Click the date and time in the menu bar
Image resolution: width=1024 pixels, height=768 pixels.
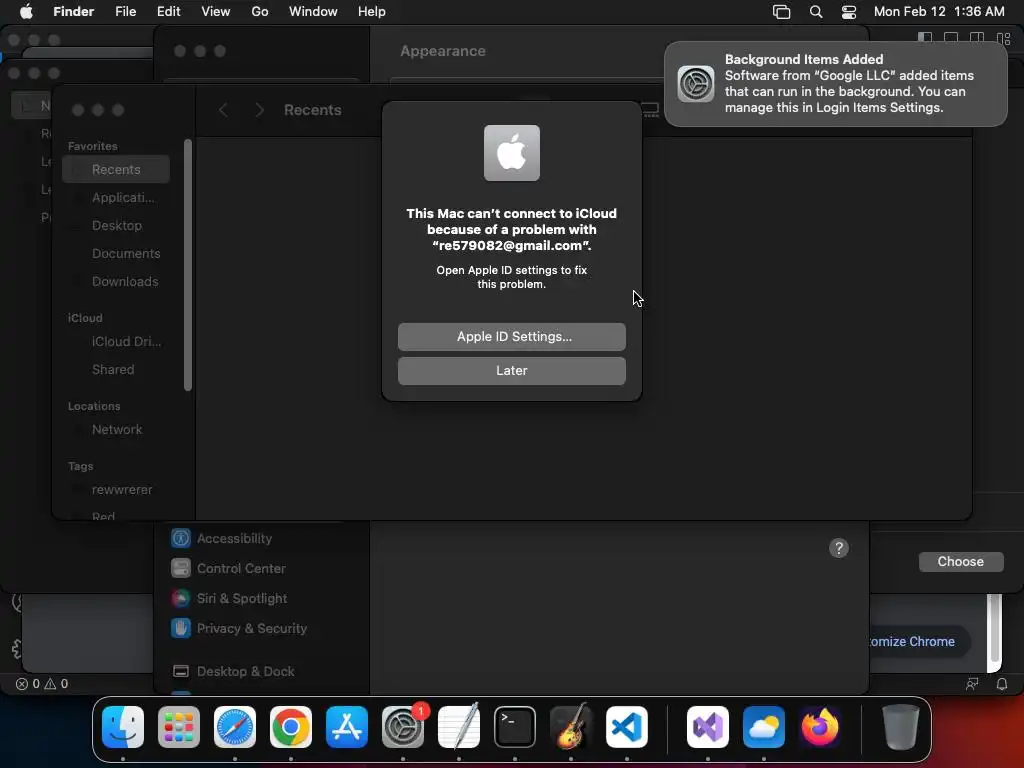click(939, 11)
